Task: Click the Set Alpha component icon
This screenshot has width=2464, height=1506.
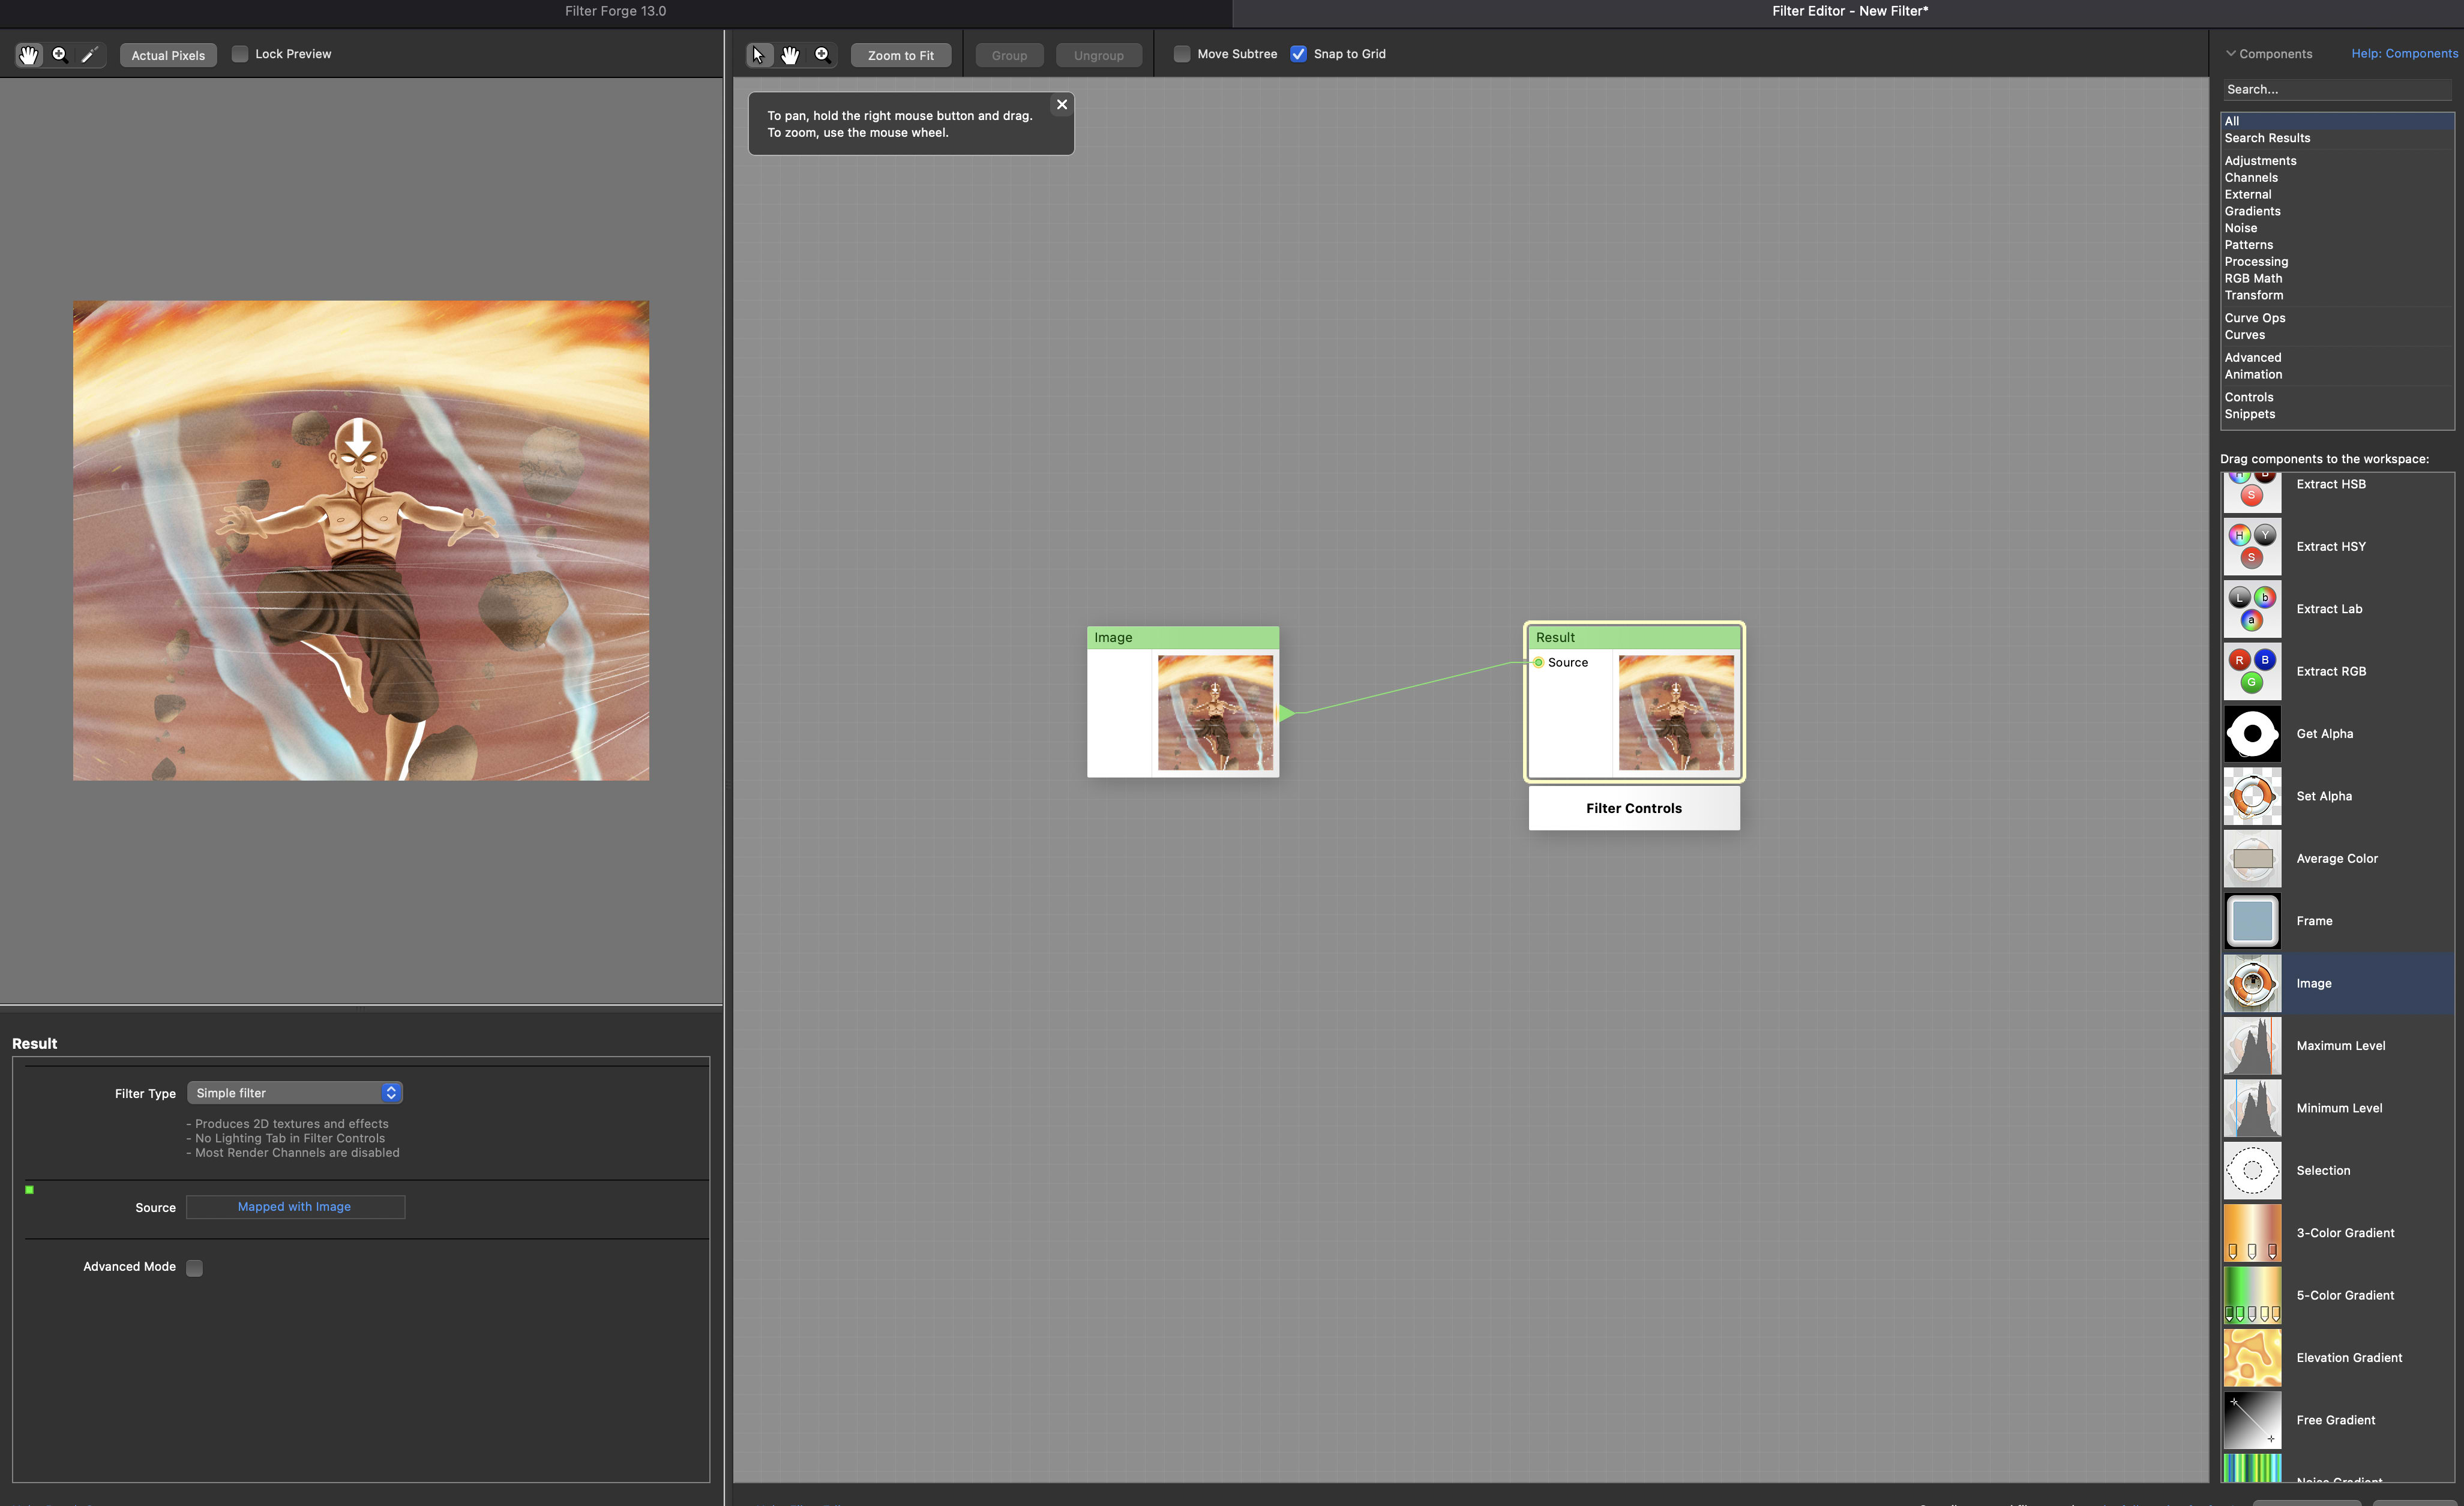Action: [x=2252, y=796]
